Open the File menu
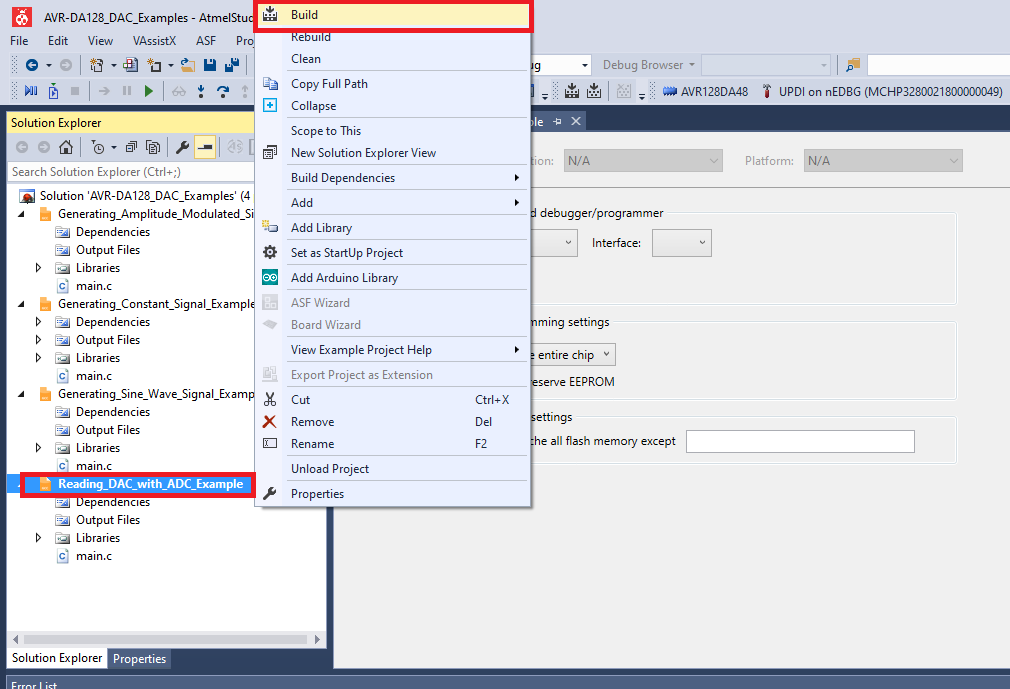Image resolution: width=1010 pixels, height=689 pixels. pos(19,41)
